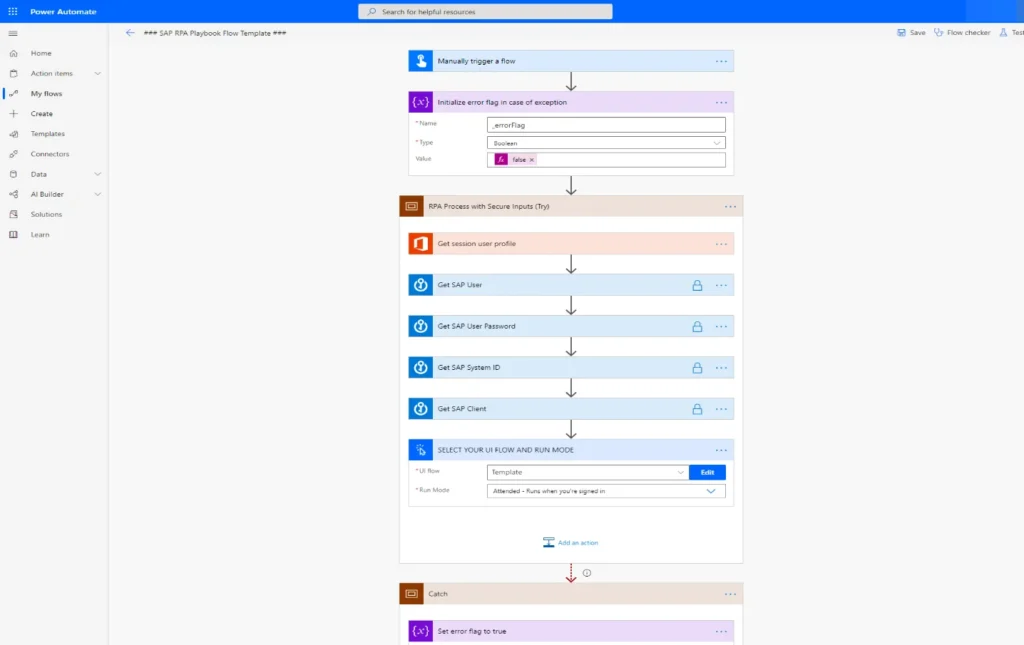Expand the AI Builder submenu chevron
The image size is (1024, 645).
coord(97,194)
